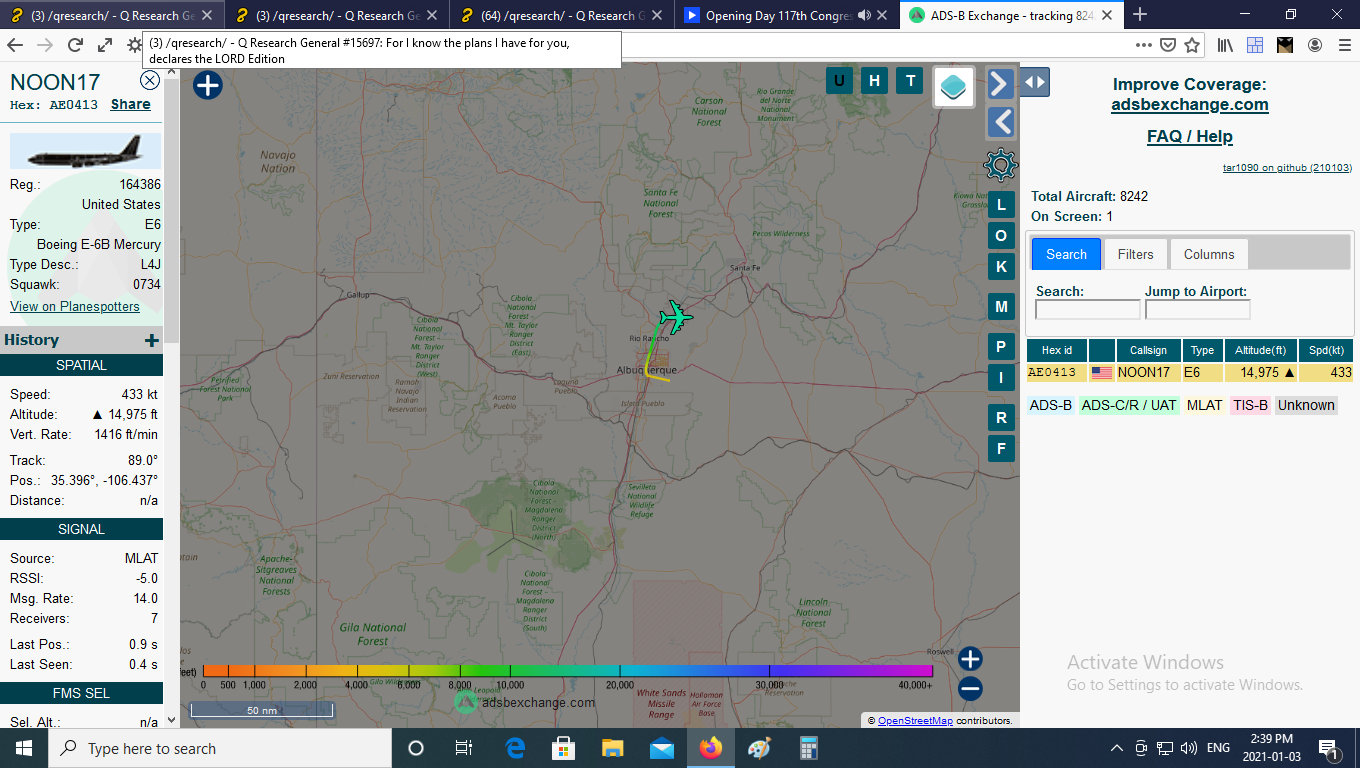
Task: Open a new browser tab
Action: pyautogui.click(x=1140, y=14)
